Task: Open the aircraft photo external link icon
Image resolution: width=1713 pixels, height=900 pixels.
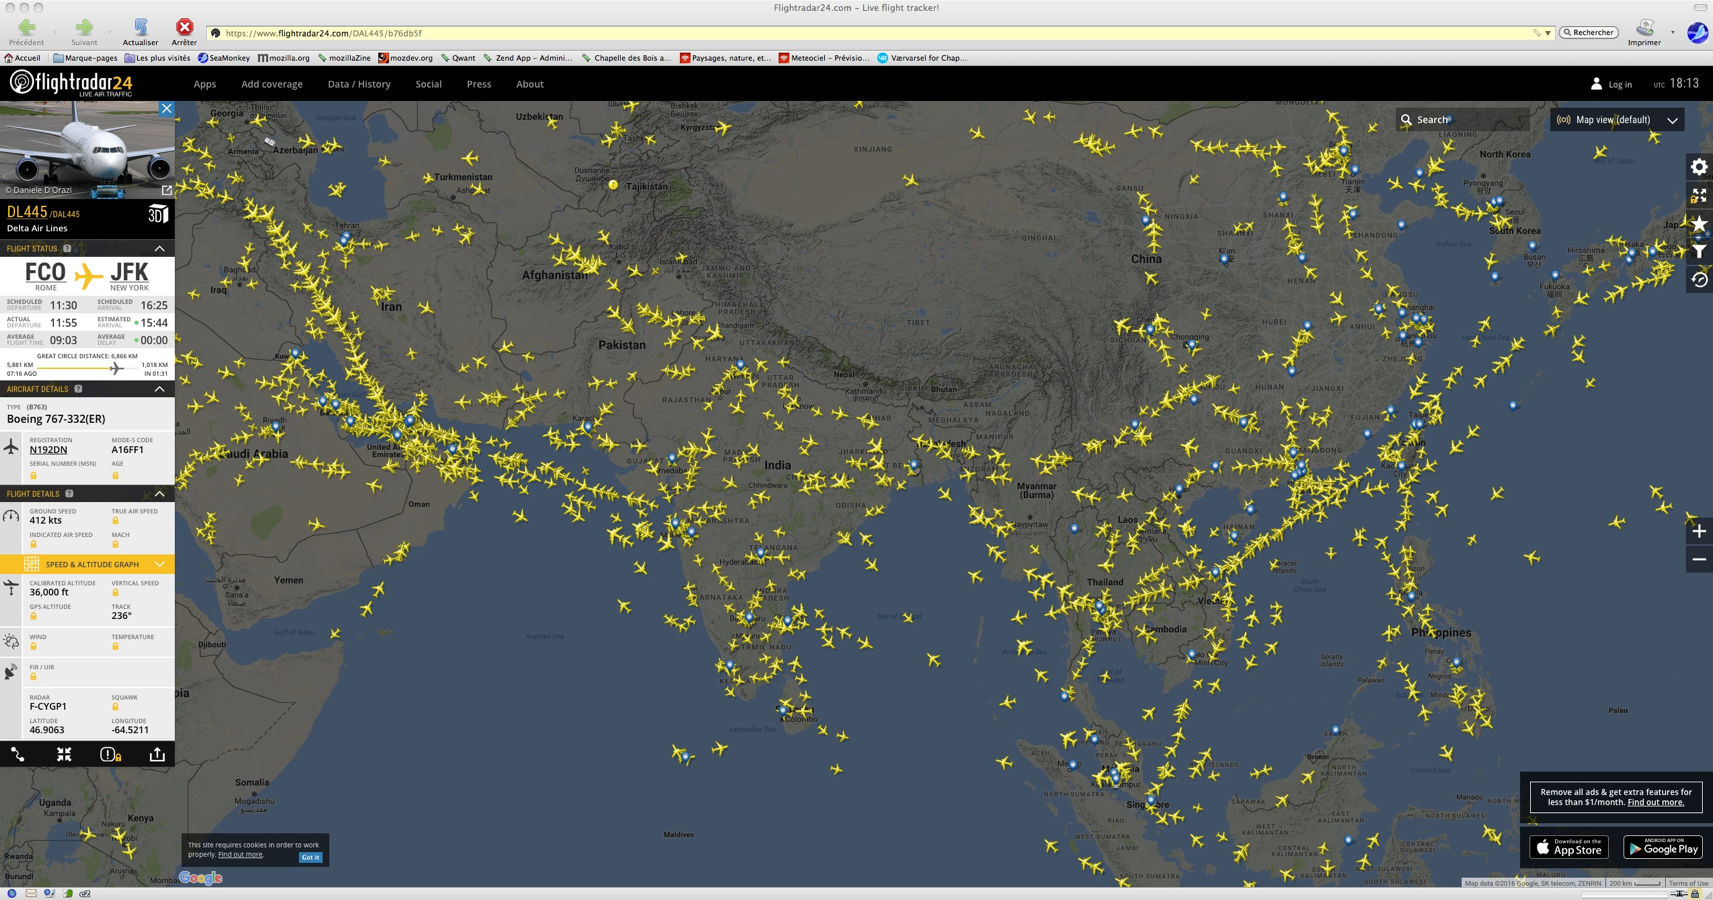Action: click(167, 190)
